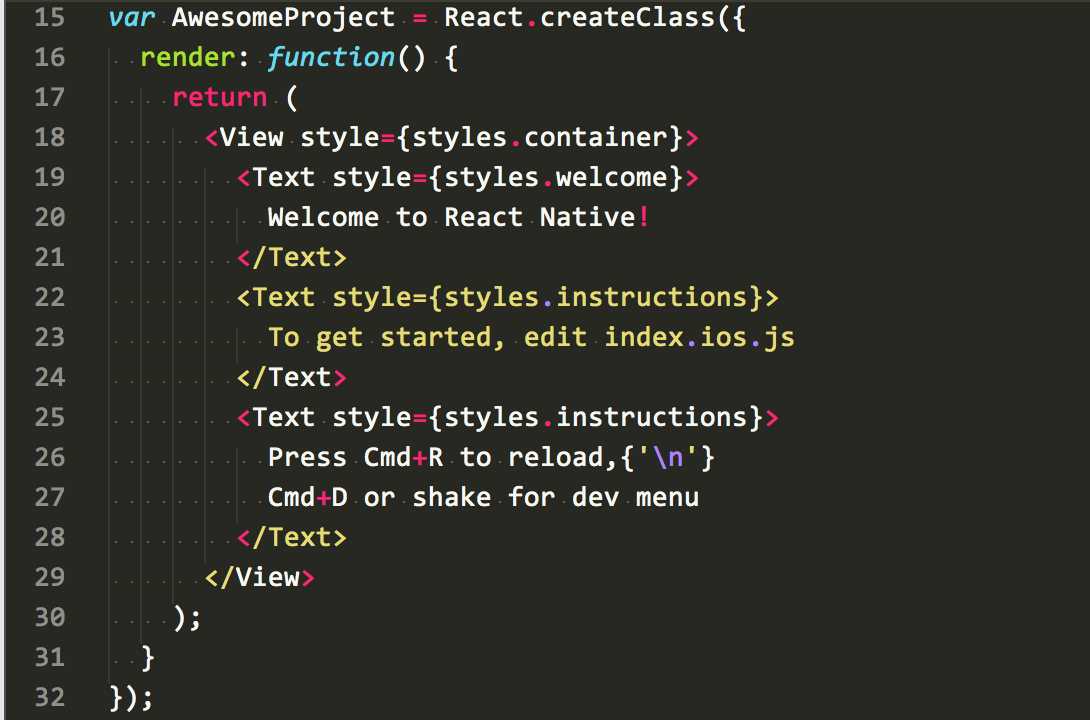Click the 'render' property name
The width and height of the screenshot is (1090, 720).
[188, 57]
